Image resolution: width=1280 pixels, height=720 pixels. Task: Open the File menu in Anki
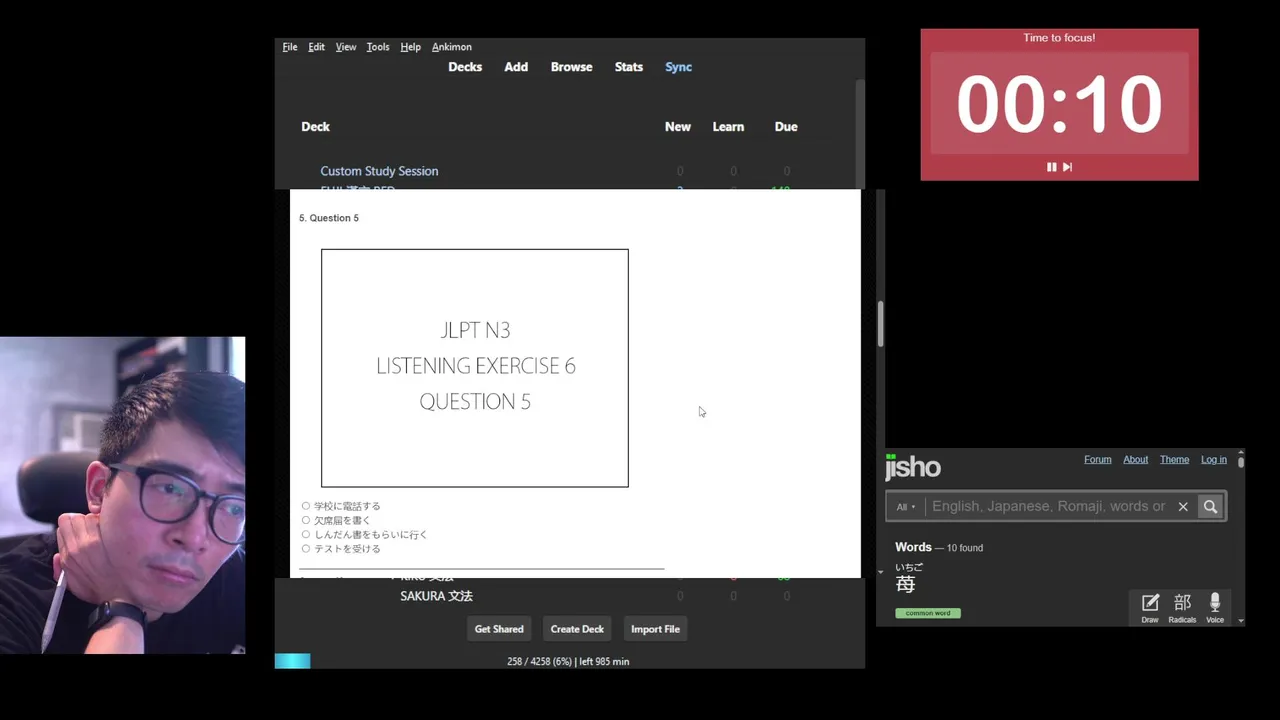(290, 47)
